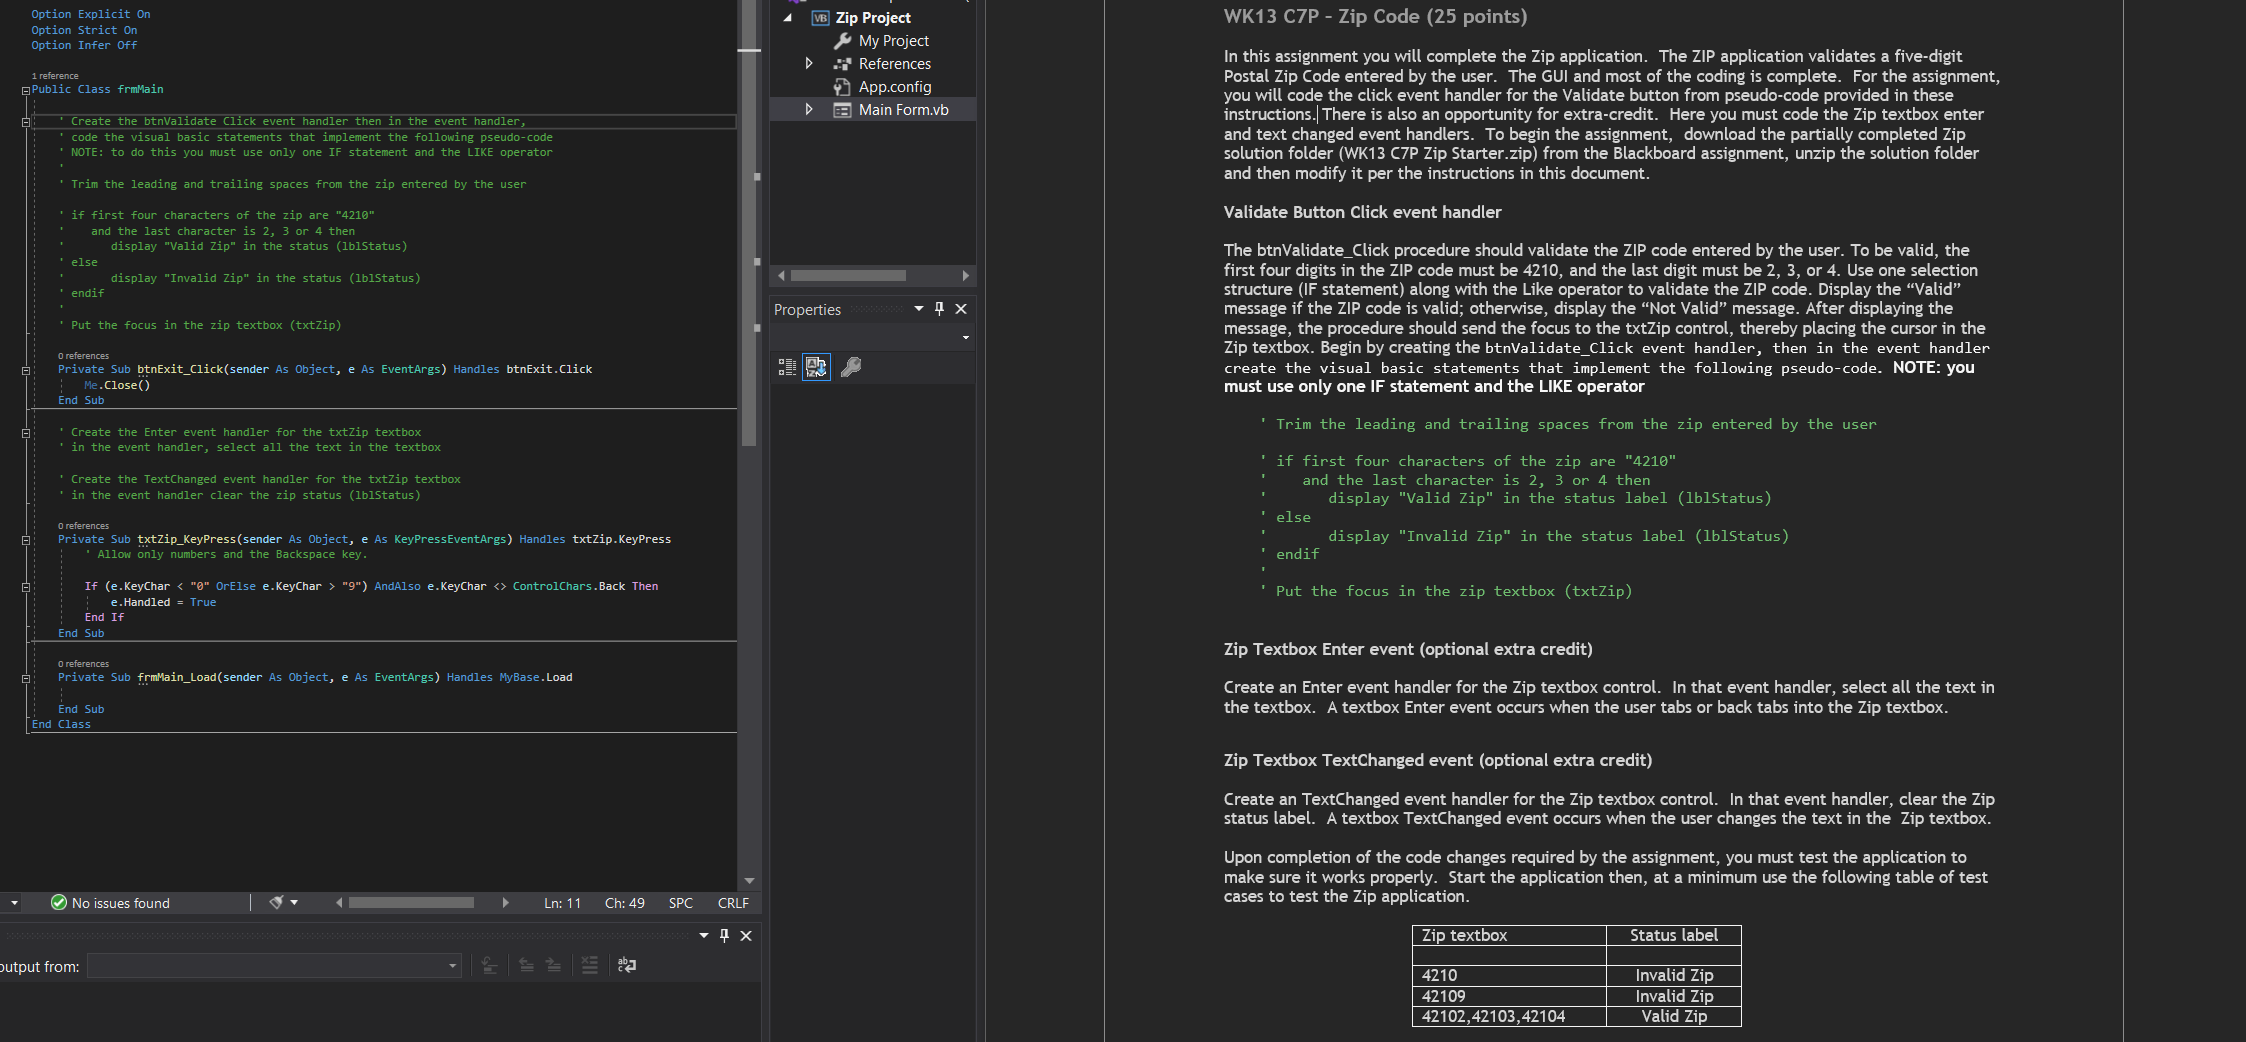Switch Properties panel to categorized view
2246x1042 pixels.
click(787, 366)
